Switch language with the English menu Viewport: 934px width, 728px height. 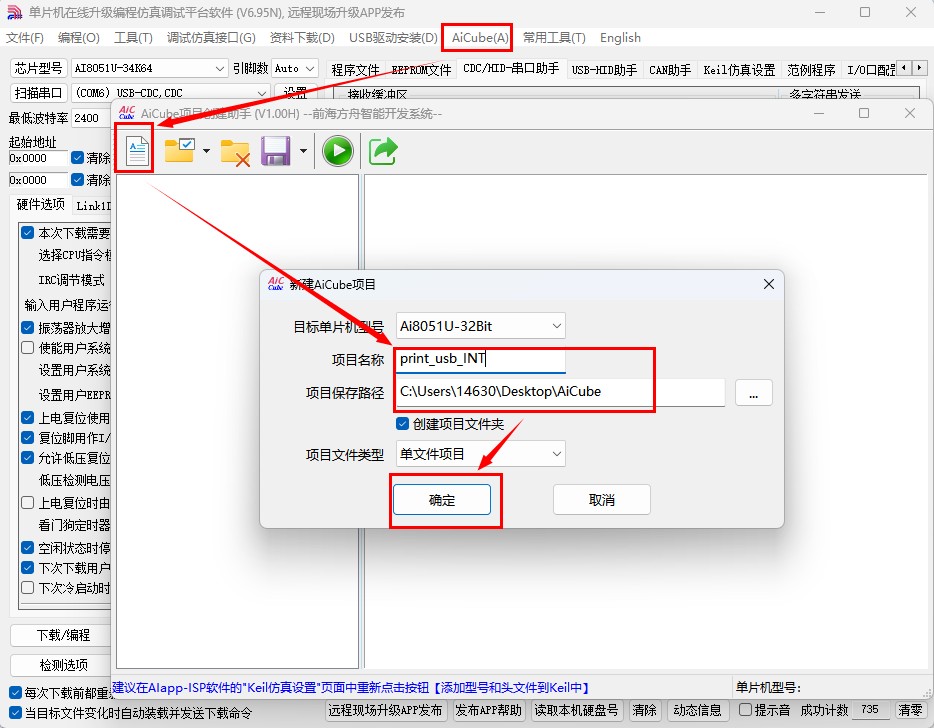[x=620, y=38]
